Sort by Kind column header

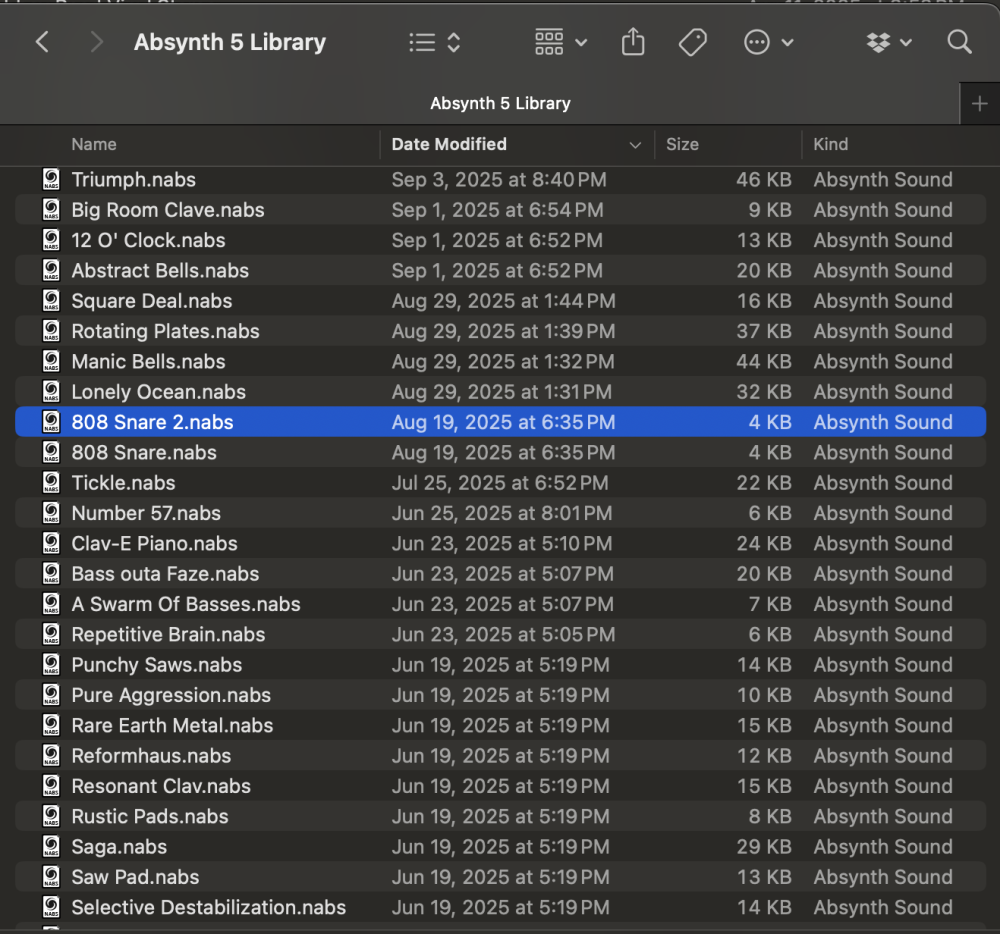pos(830,145)
